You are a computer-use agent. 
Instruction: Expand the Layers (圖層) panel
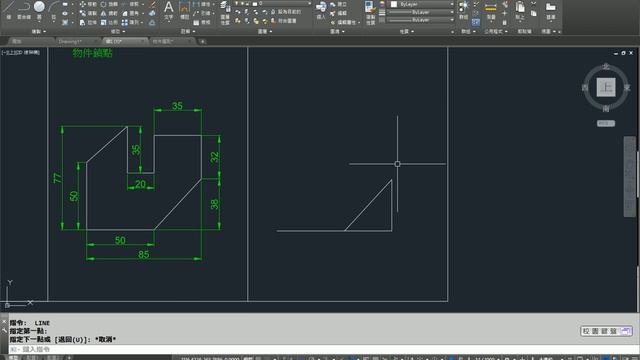(x=265, y=31)
